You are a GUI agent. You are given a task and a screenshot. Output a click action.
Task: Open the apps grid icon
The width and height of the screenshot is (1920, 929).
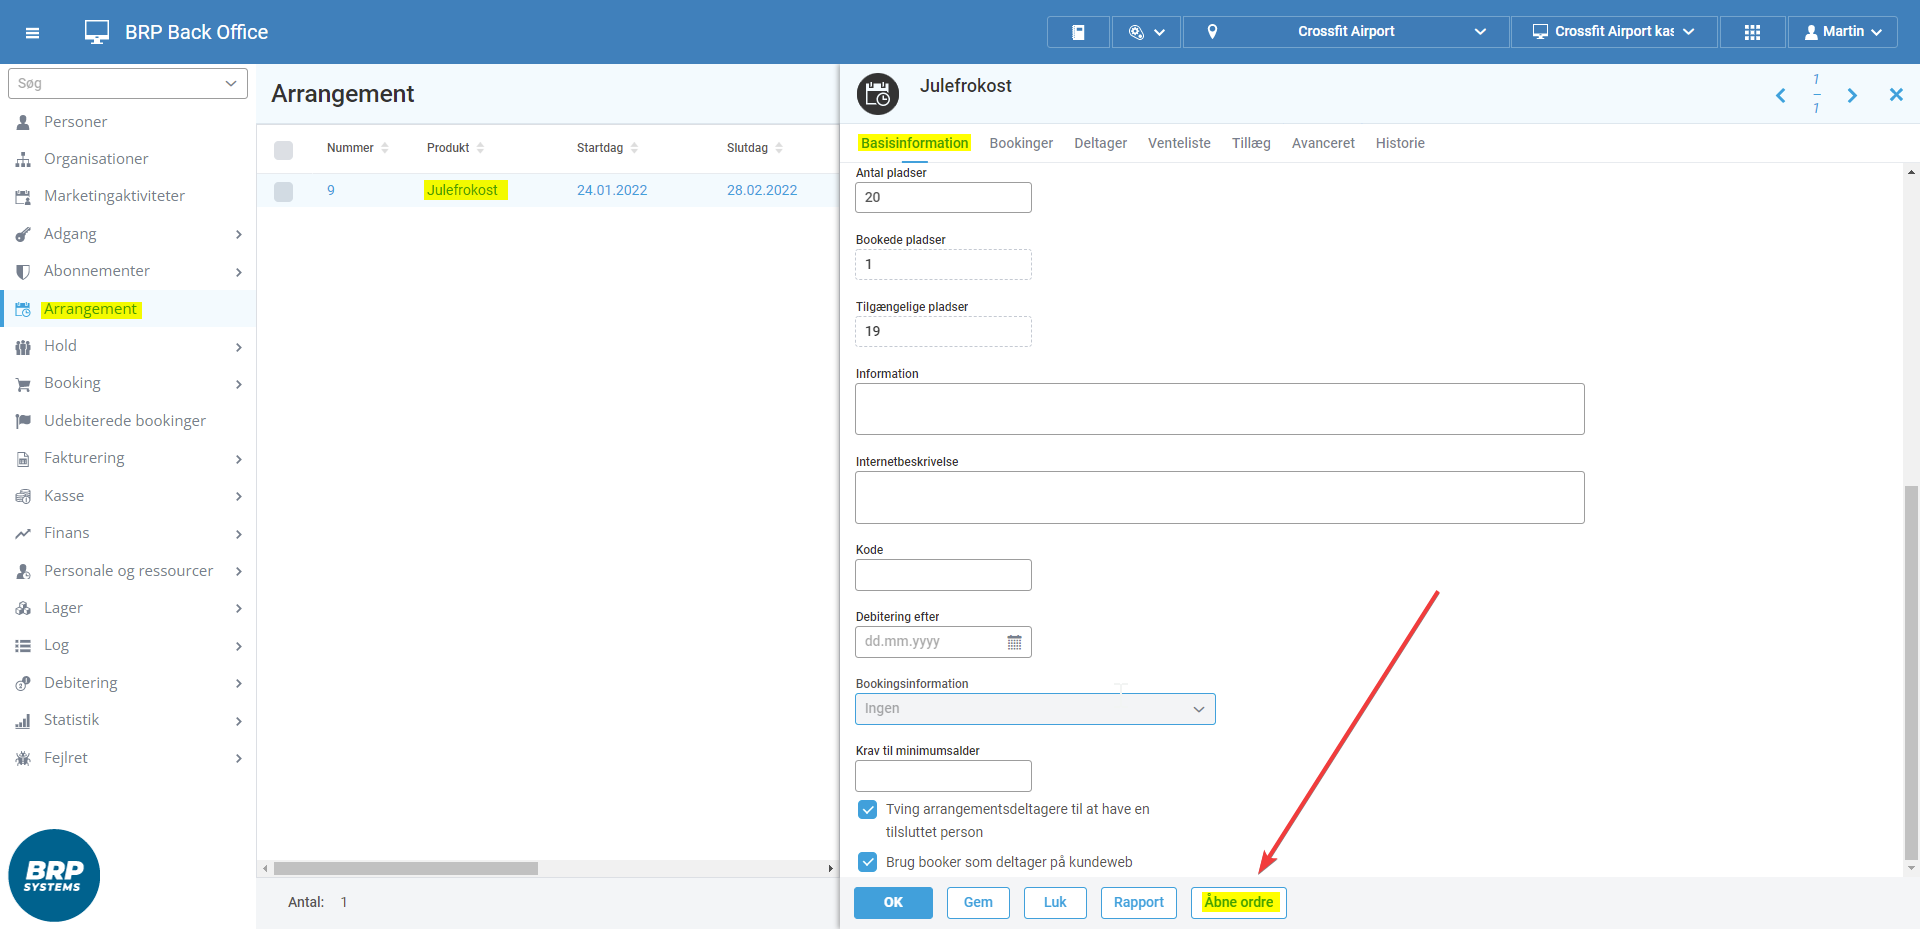click(1752, 32)
